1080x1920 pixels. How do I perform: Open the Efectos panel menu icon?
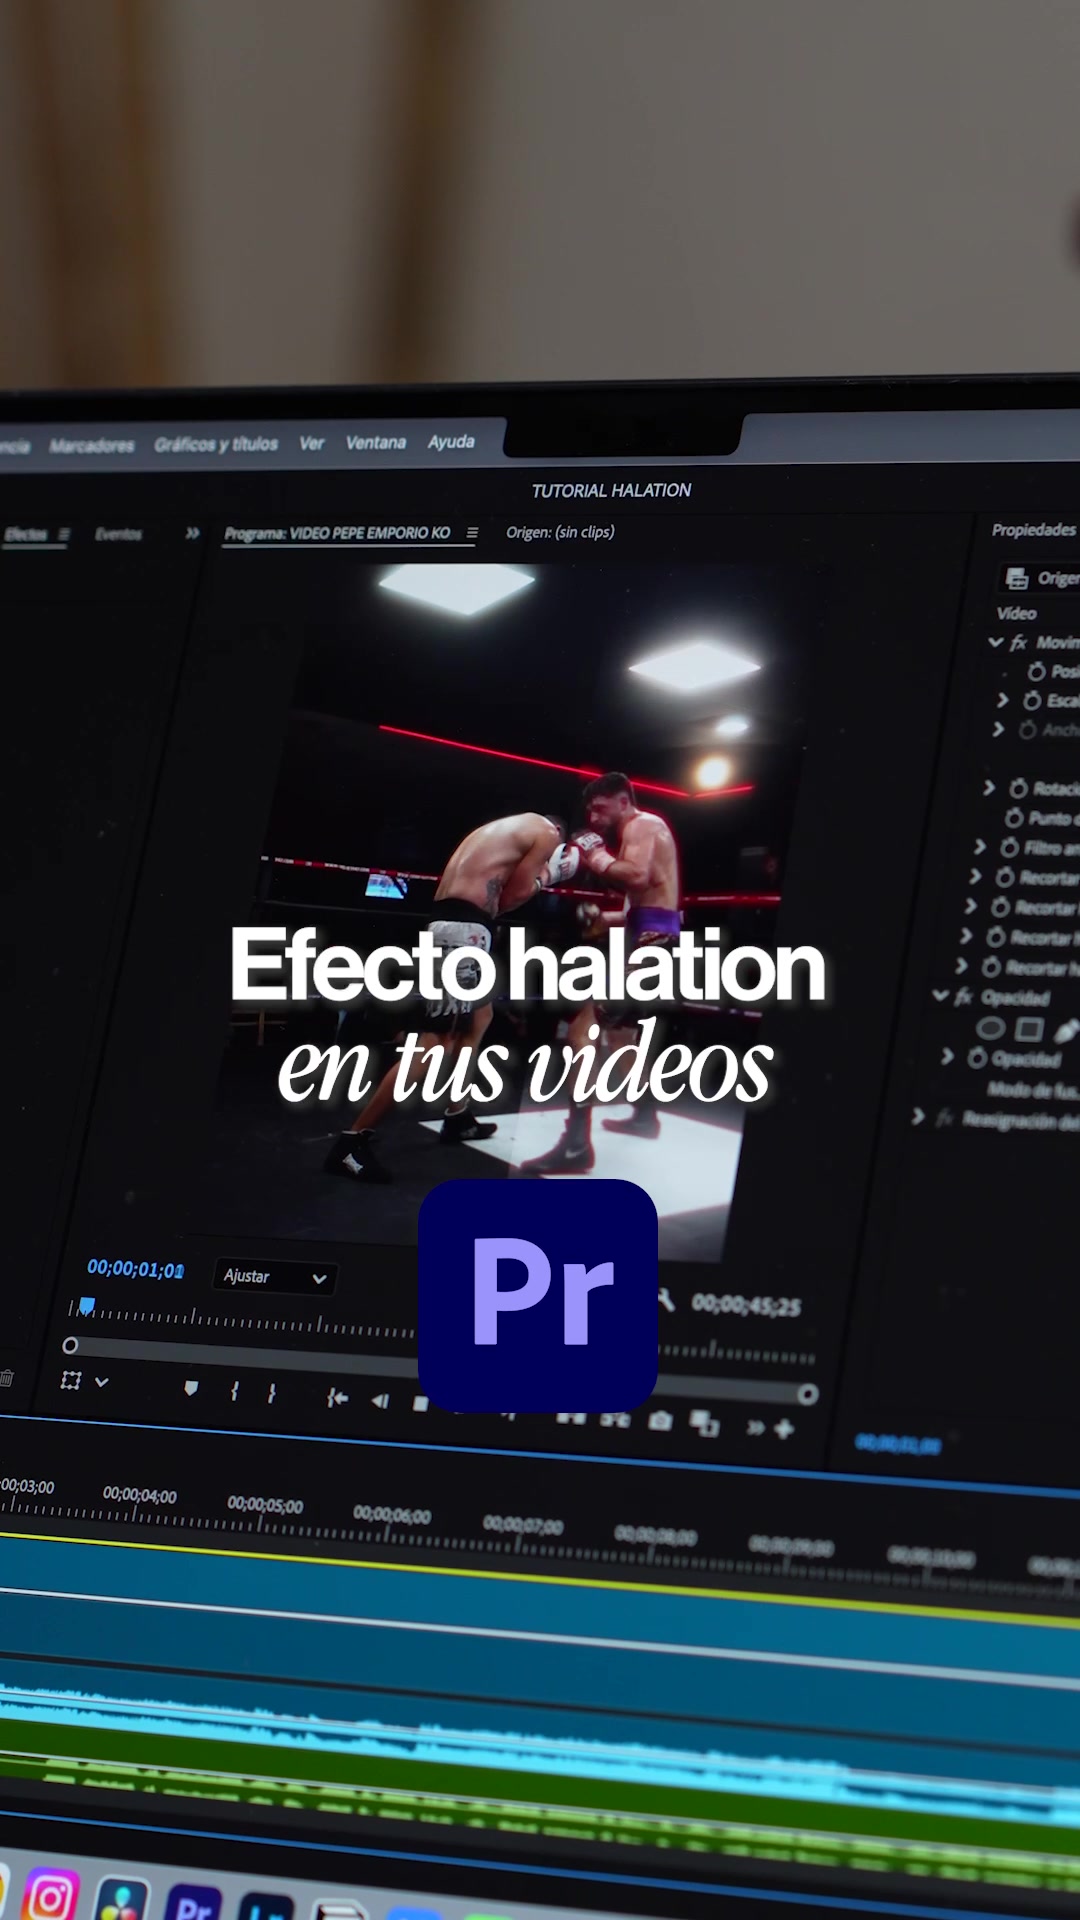[64, 534]
